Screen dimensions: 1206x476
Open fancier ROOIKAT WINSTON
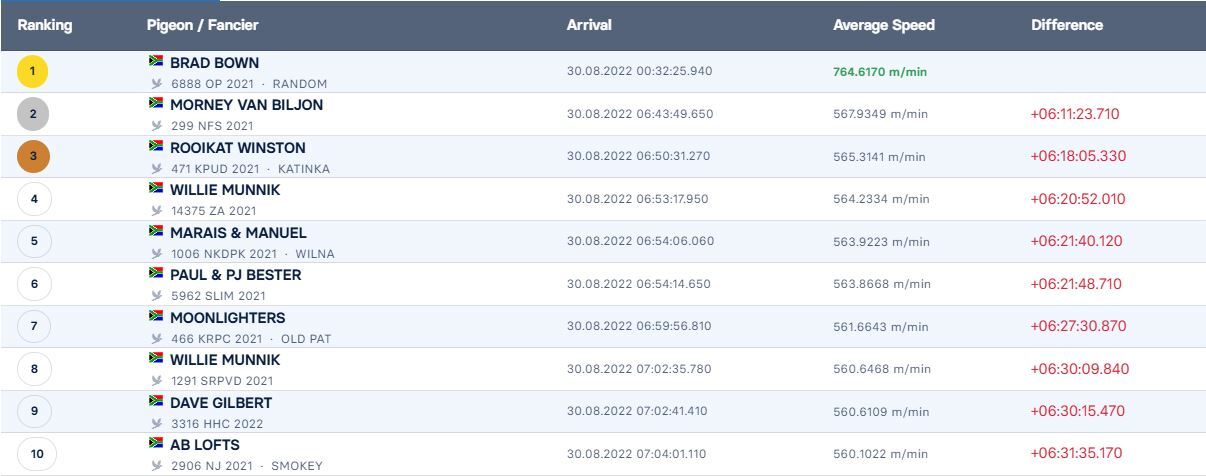(x=238, y=147)
